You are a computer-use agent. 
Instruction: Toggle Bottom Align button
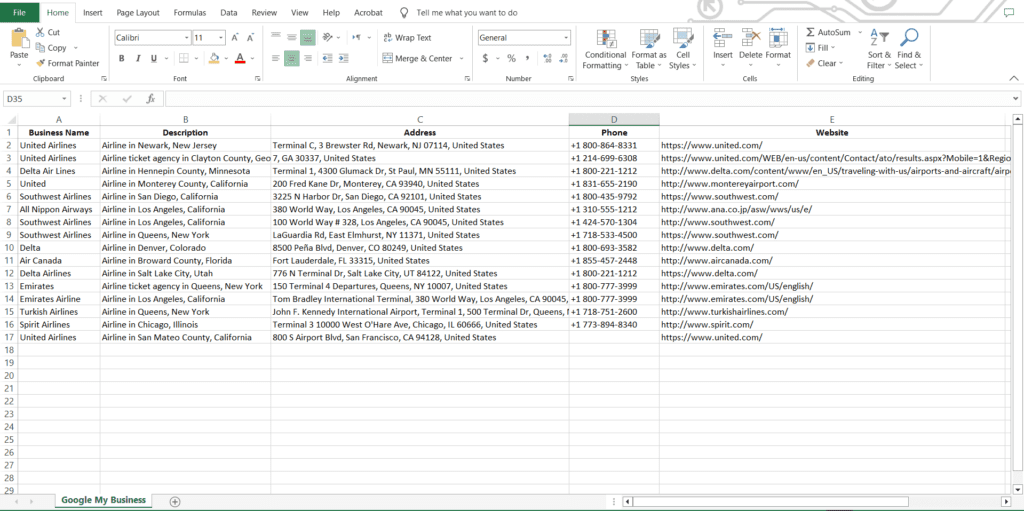(308, 37)
